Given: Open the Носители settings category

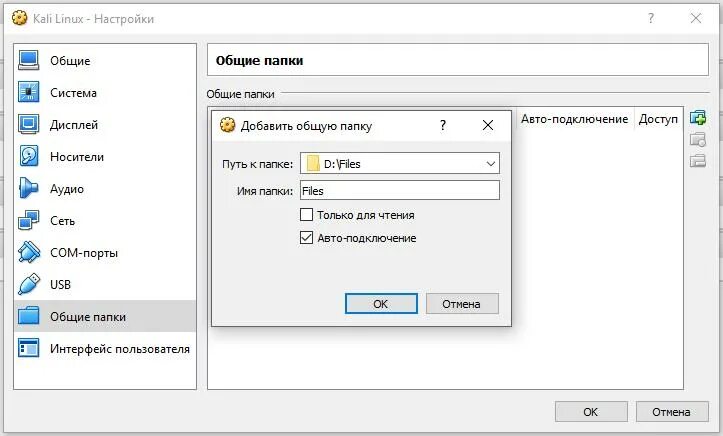Looking at the screenshot, I should [x=105, y=157].
